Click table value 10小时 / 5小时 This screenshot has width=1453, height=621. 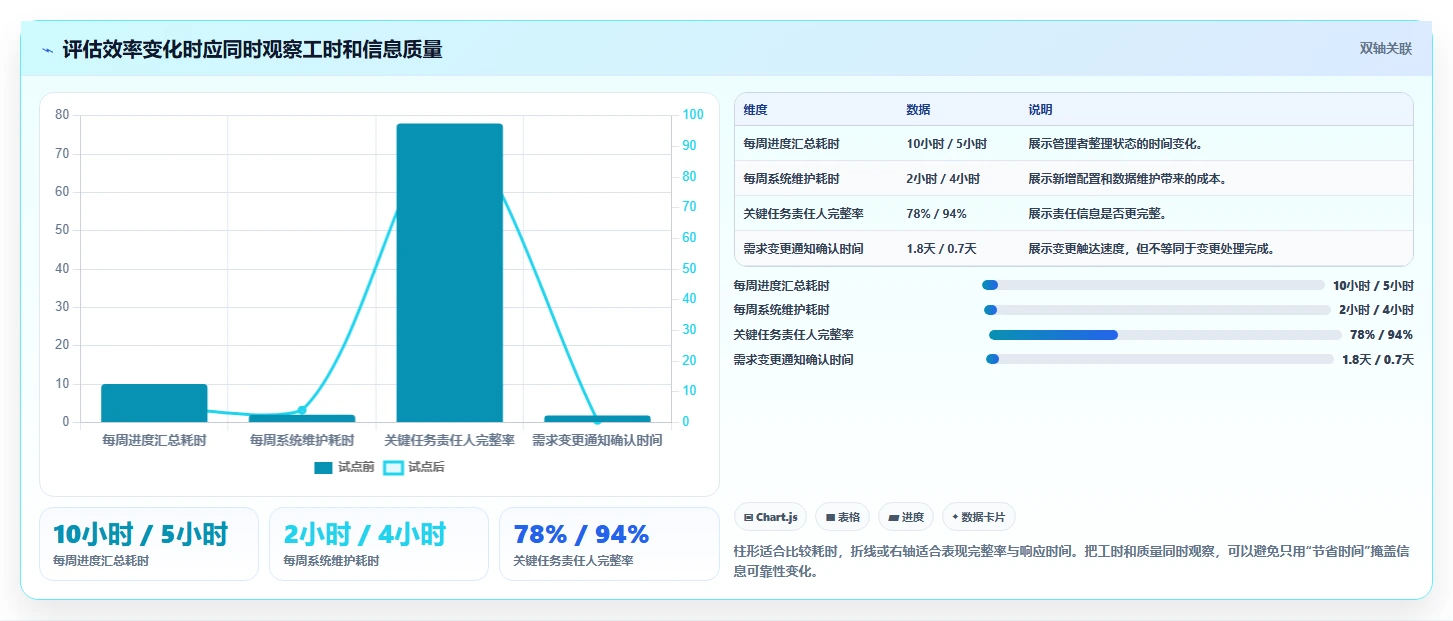coord(946,144)
